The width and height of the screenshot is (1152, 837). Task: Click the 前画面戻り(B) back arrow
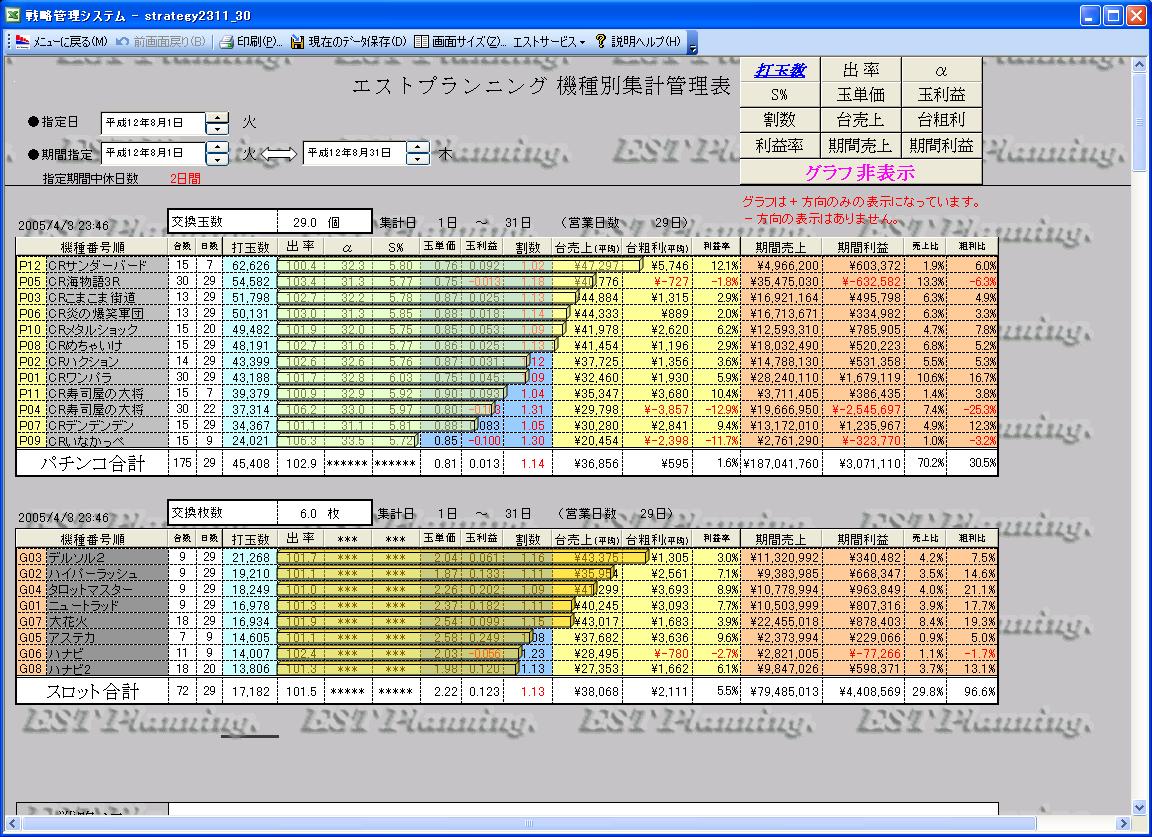tap(123, 42)
